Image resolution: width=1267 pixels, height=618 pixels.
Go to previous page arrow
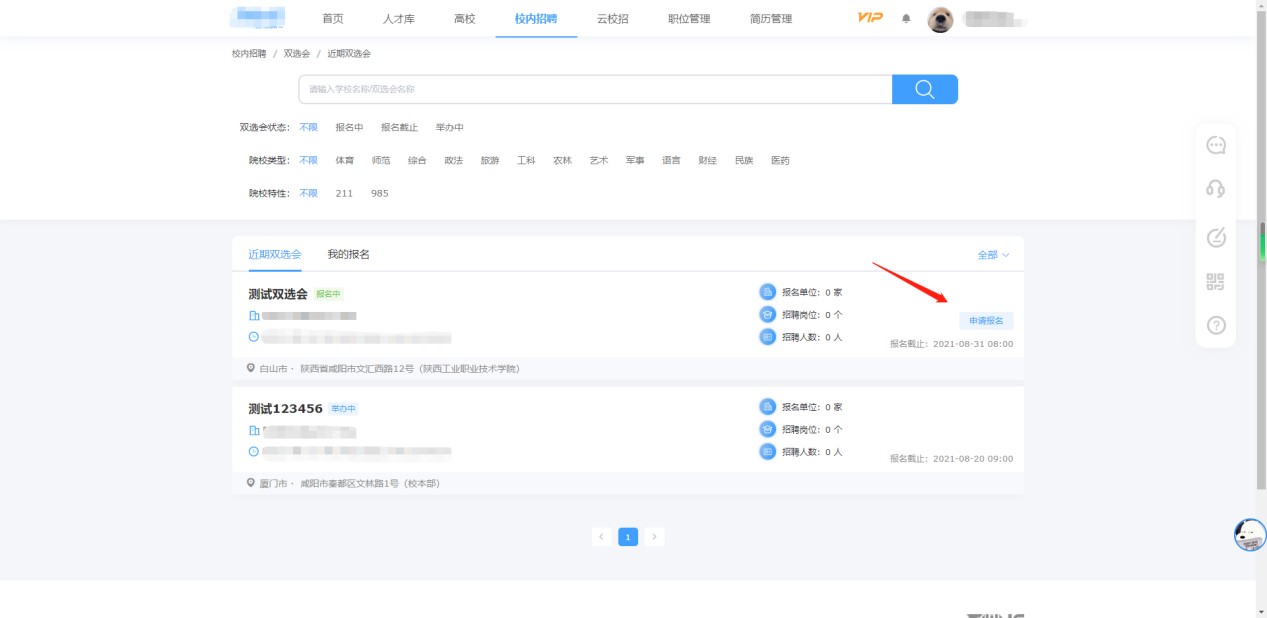point(601,537)
